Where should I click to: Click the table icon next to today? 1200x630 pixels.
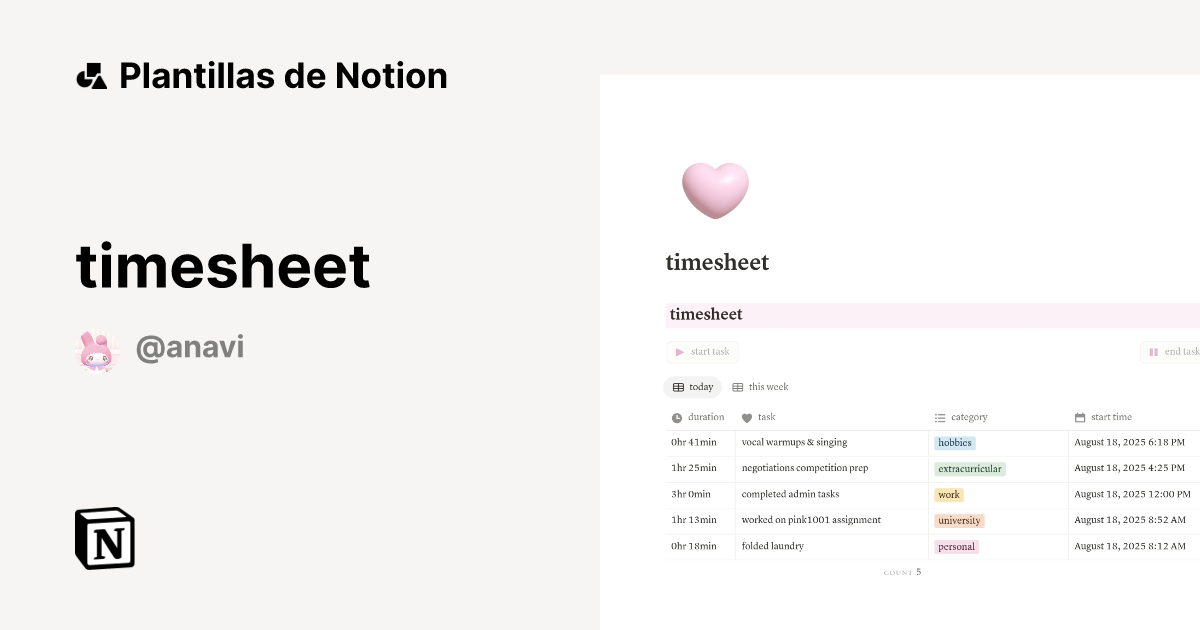677,387
